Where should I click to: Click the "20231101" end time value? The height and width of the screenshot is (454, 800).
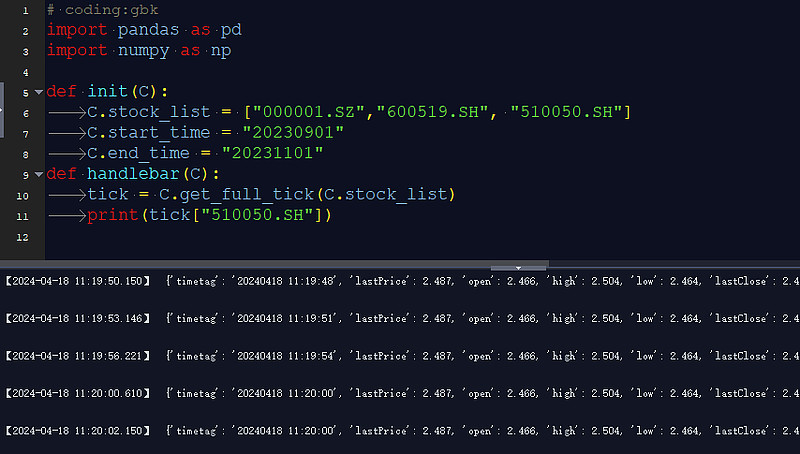(273, 153)
